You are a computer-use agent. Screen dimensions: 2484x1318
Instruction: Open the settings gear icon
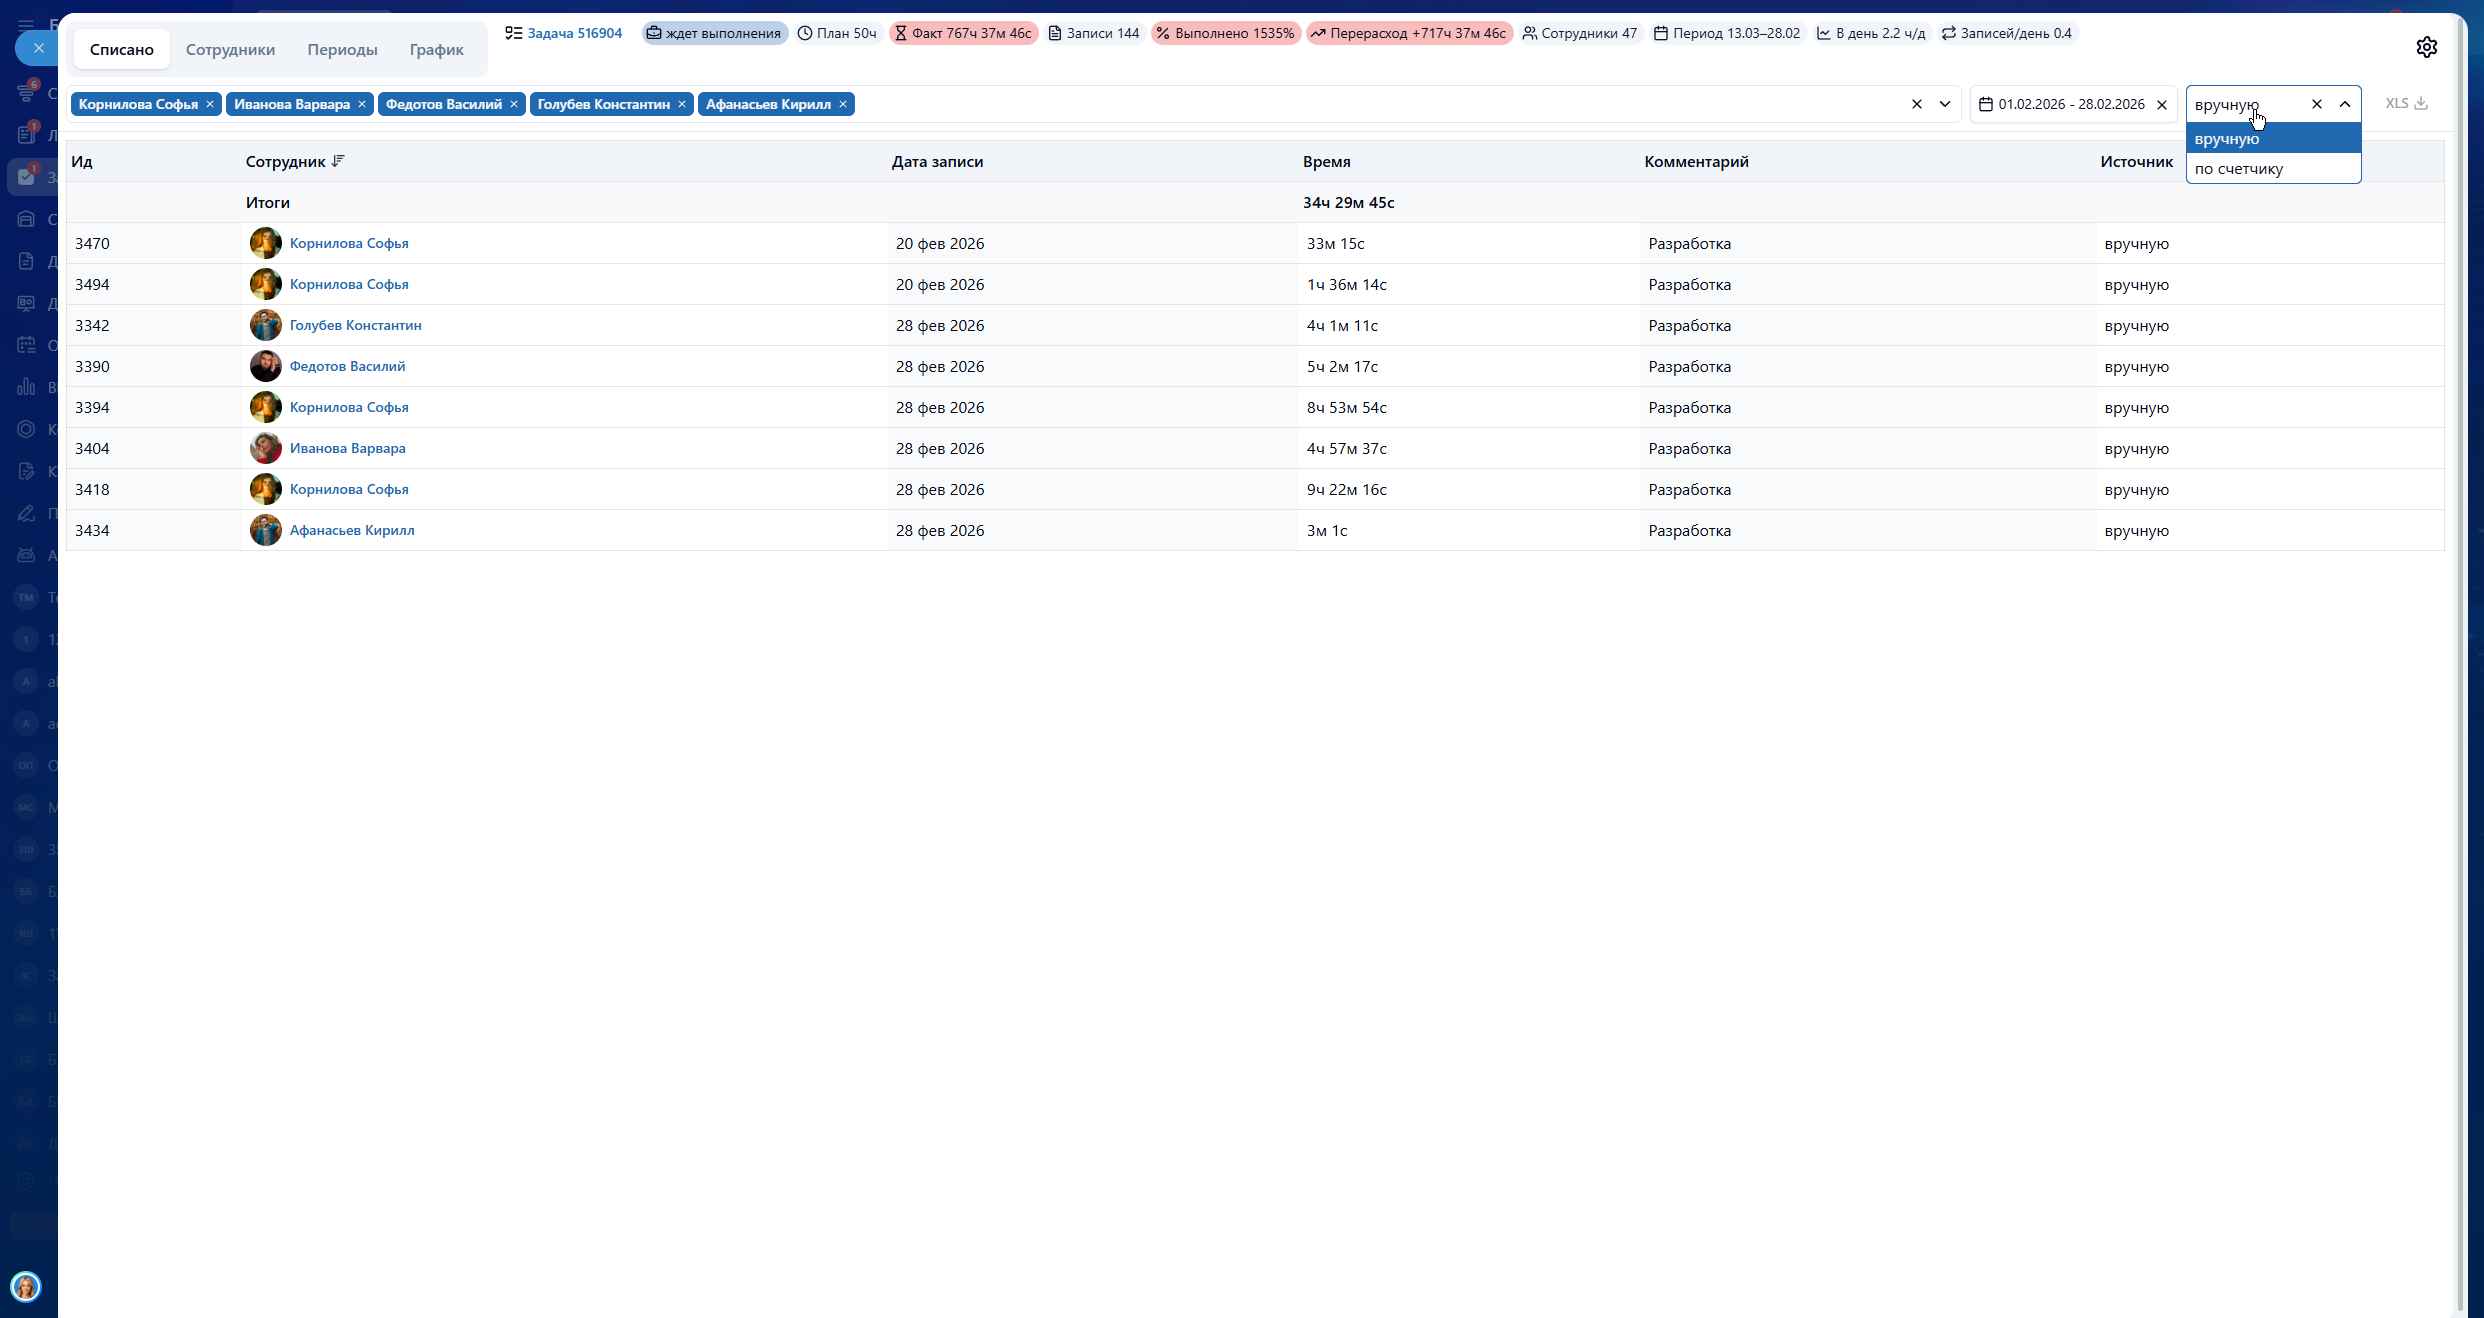click(x=2426, y=47)
